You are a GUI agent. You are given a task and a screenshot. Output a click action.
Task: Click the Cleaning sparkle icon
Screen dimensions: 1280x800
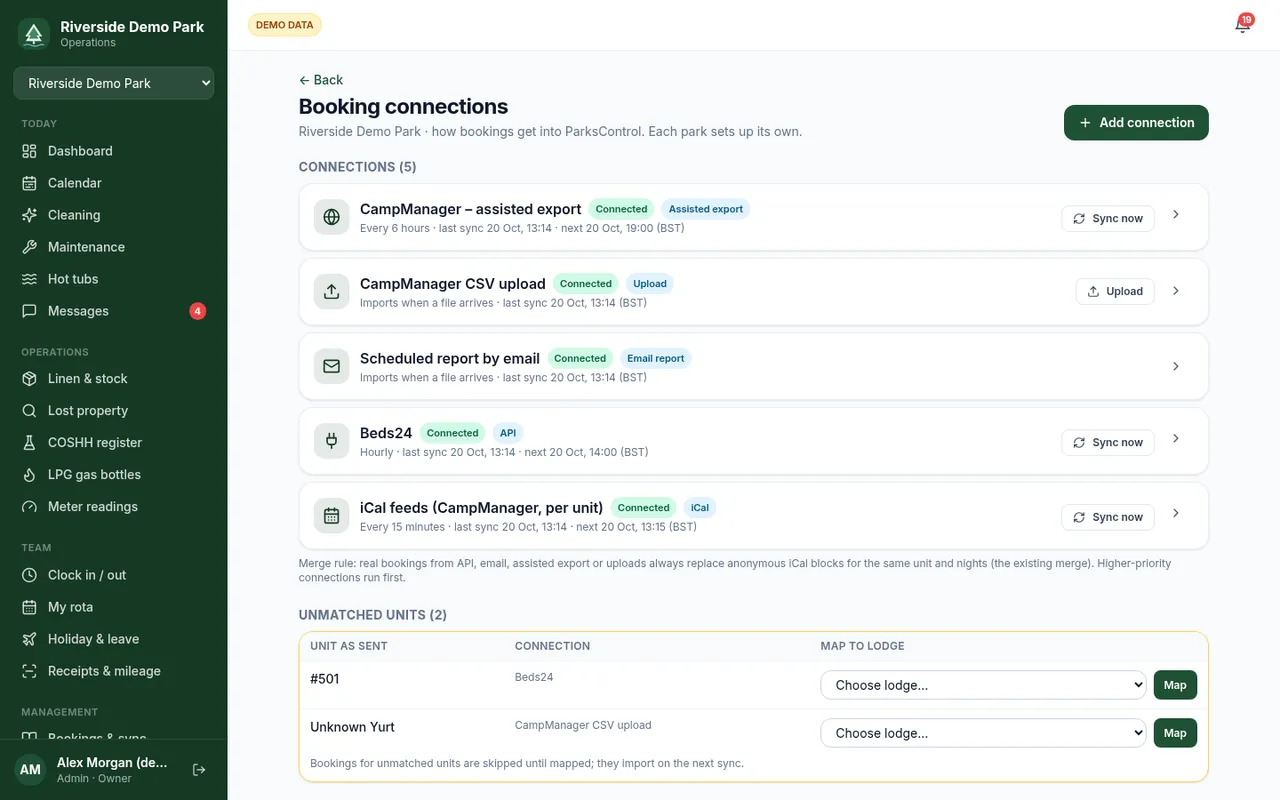[29, 215]
